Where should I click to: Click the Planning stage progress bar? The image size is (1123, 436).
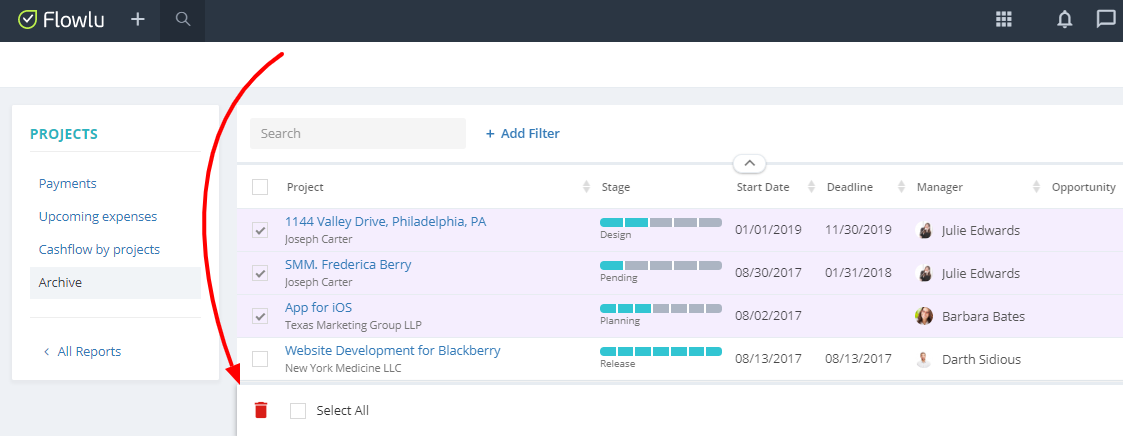pos(660,309)
